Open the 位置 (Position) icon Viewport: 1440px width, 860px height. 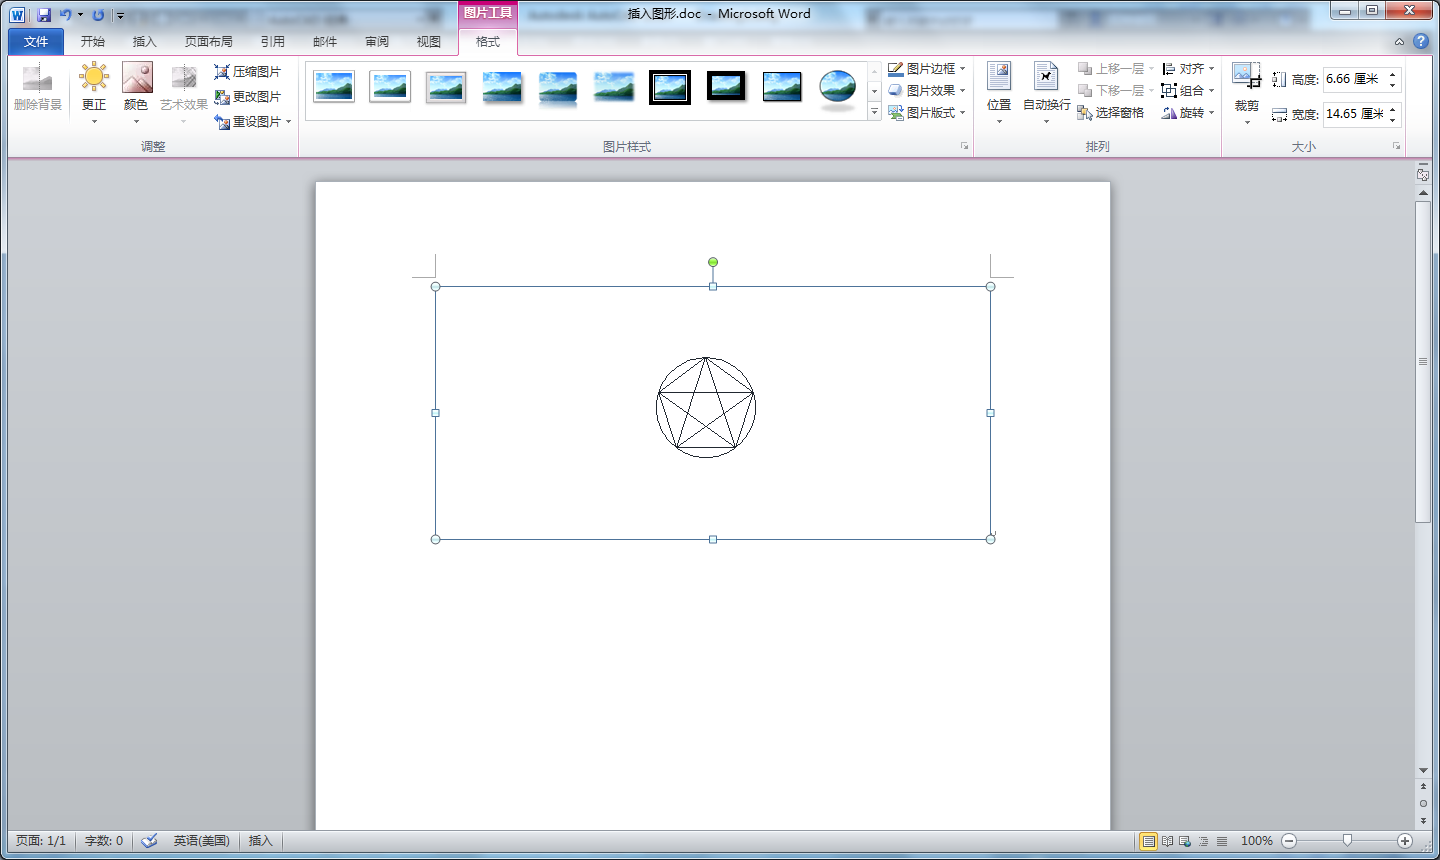pos(999,78)
